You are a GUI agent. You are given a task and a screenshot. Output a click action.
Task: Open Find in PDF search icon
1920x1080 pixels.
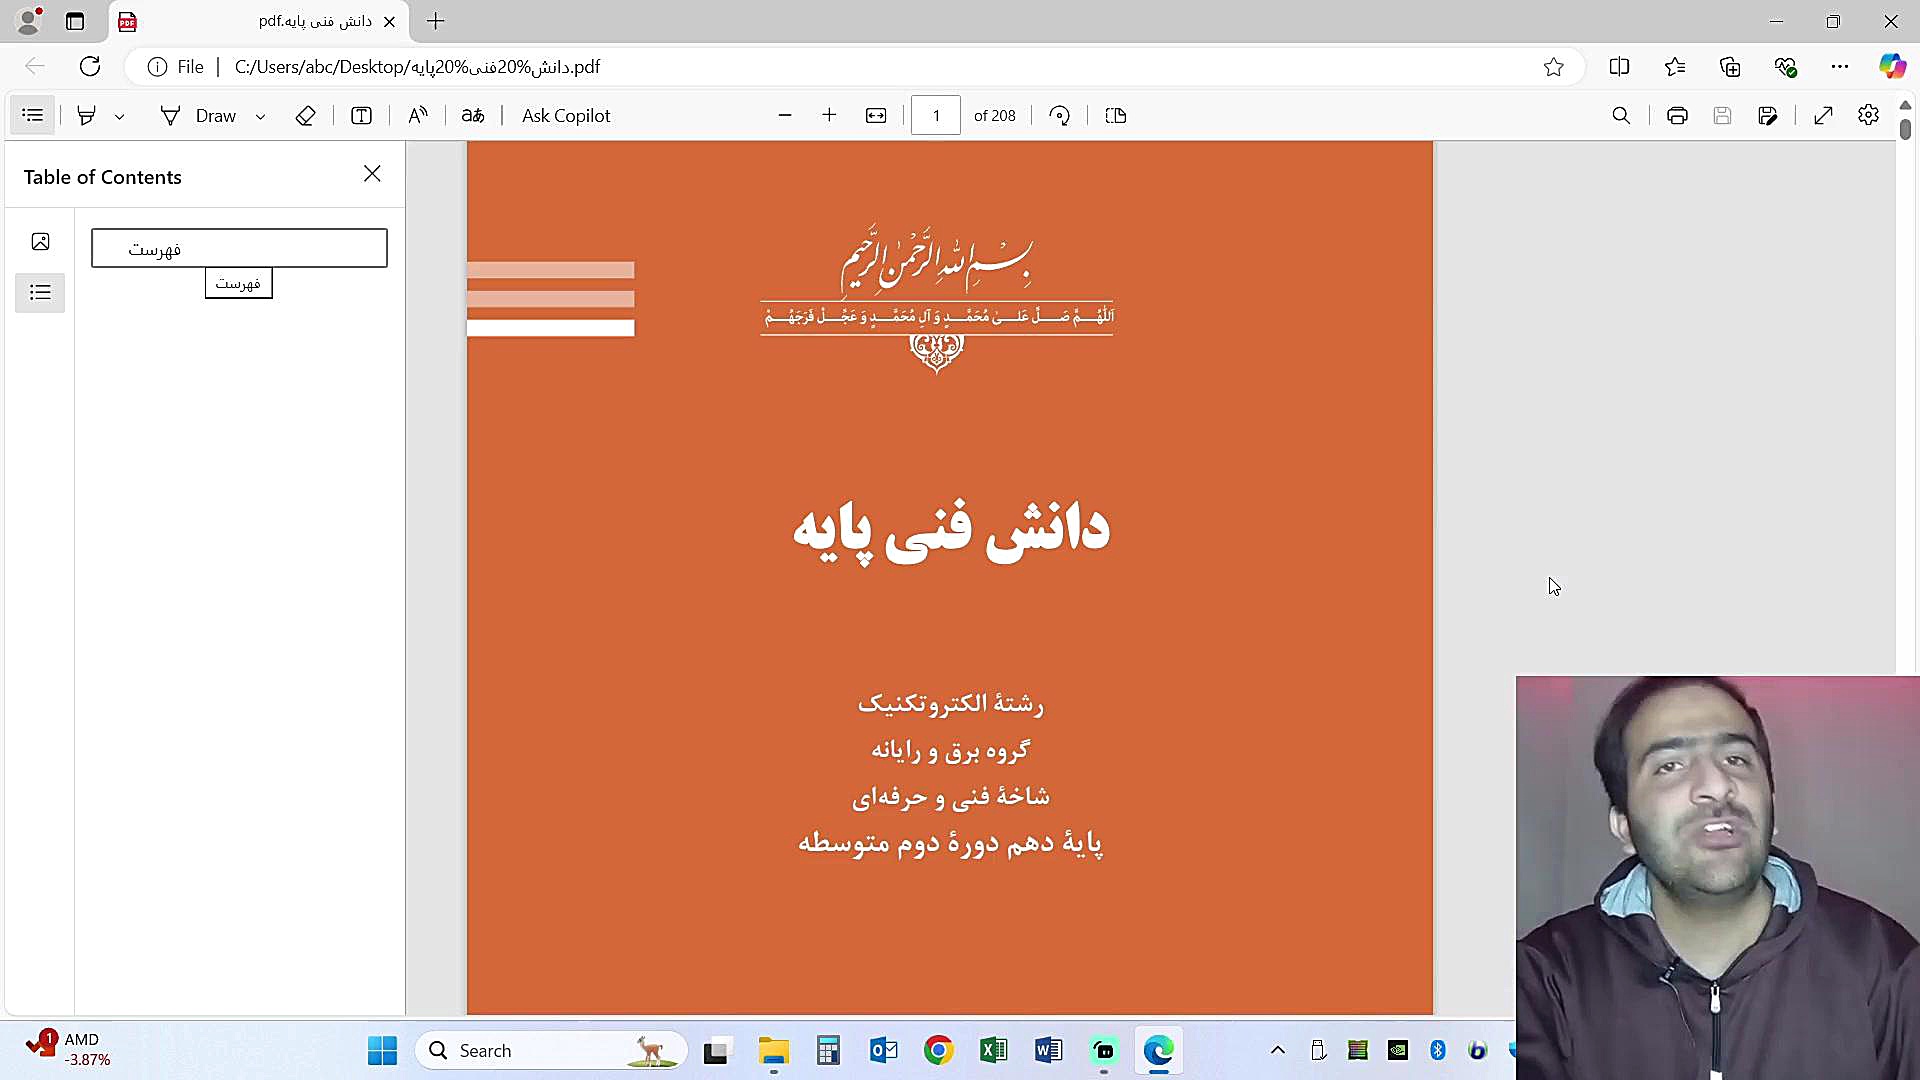[x=1621, y=116]
